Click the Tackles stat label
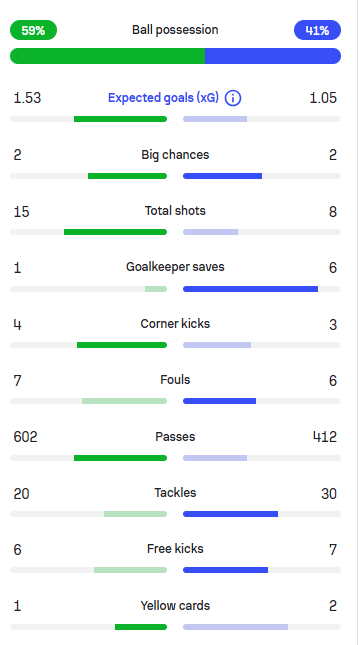This screenshot has height=645, width=362. pos(175,493)
